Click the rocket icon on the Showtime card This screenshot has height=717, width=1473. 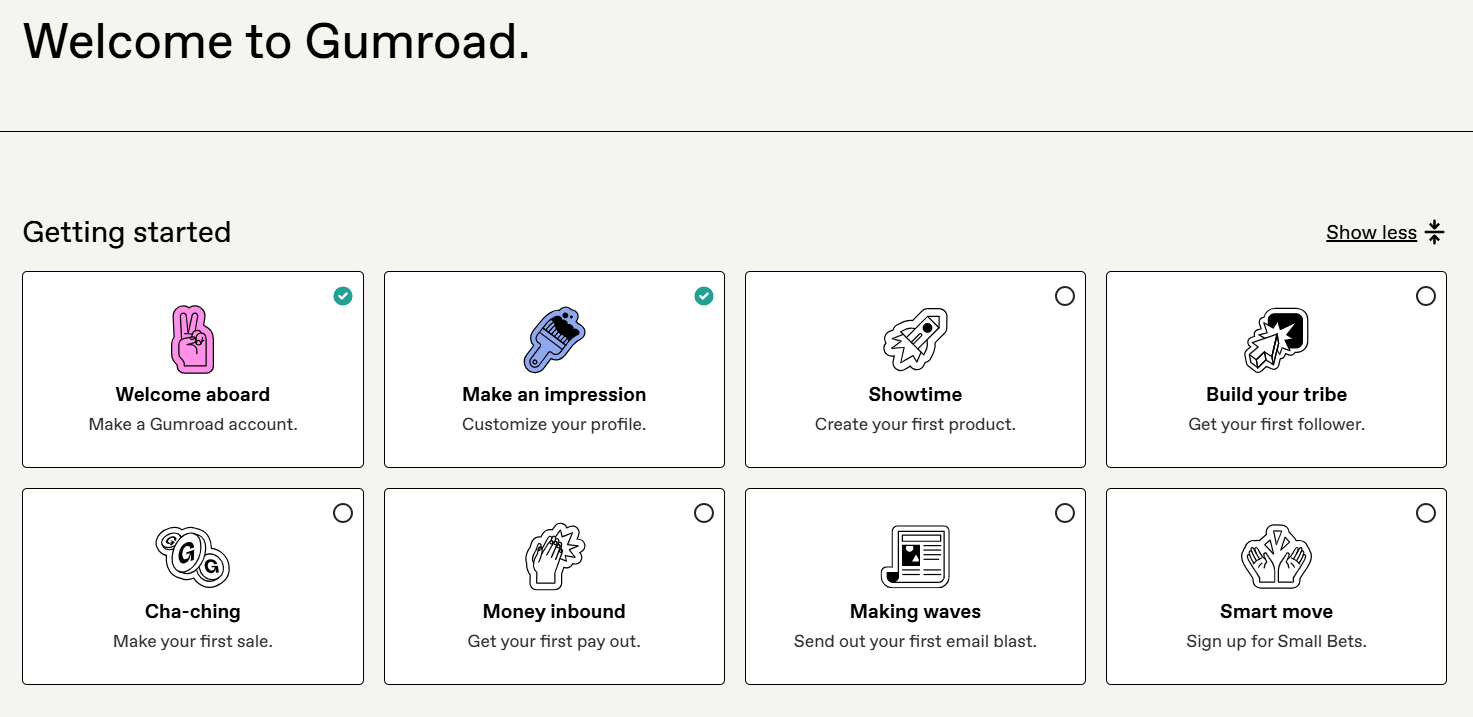click(914, 338)
